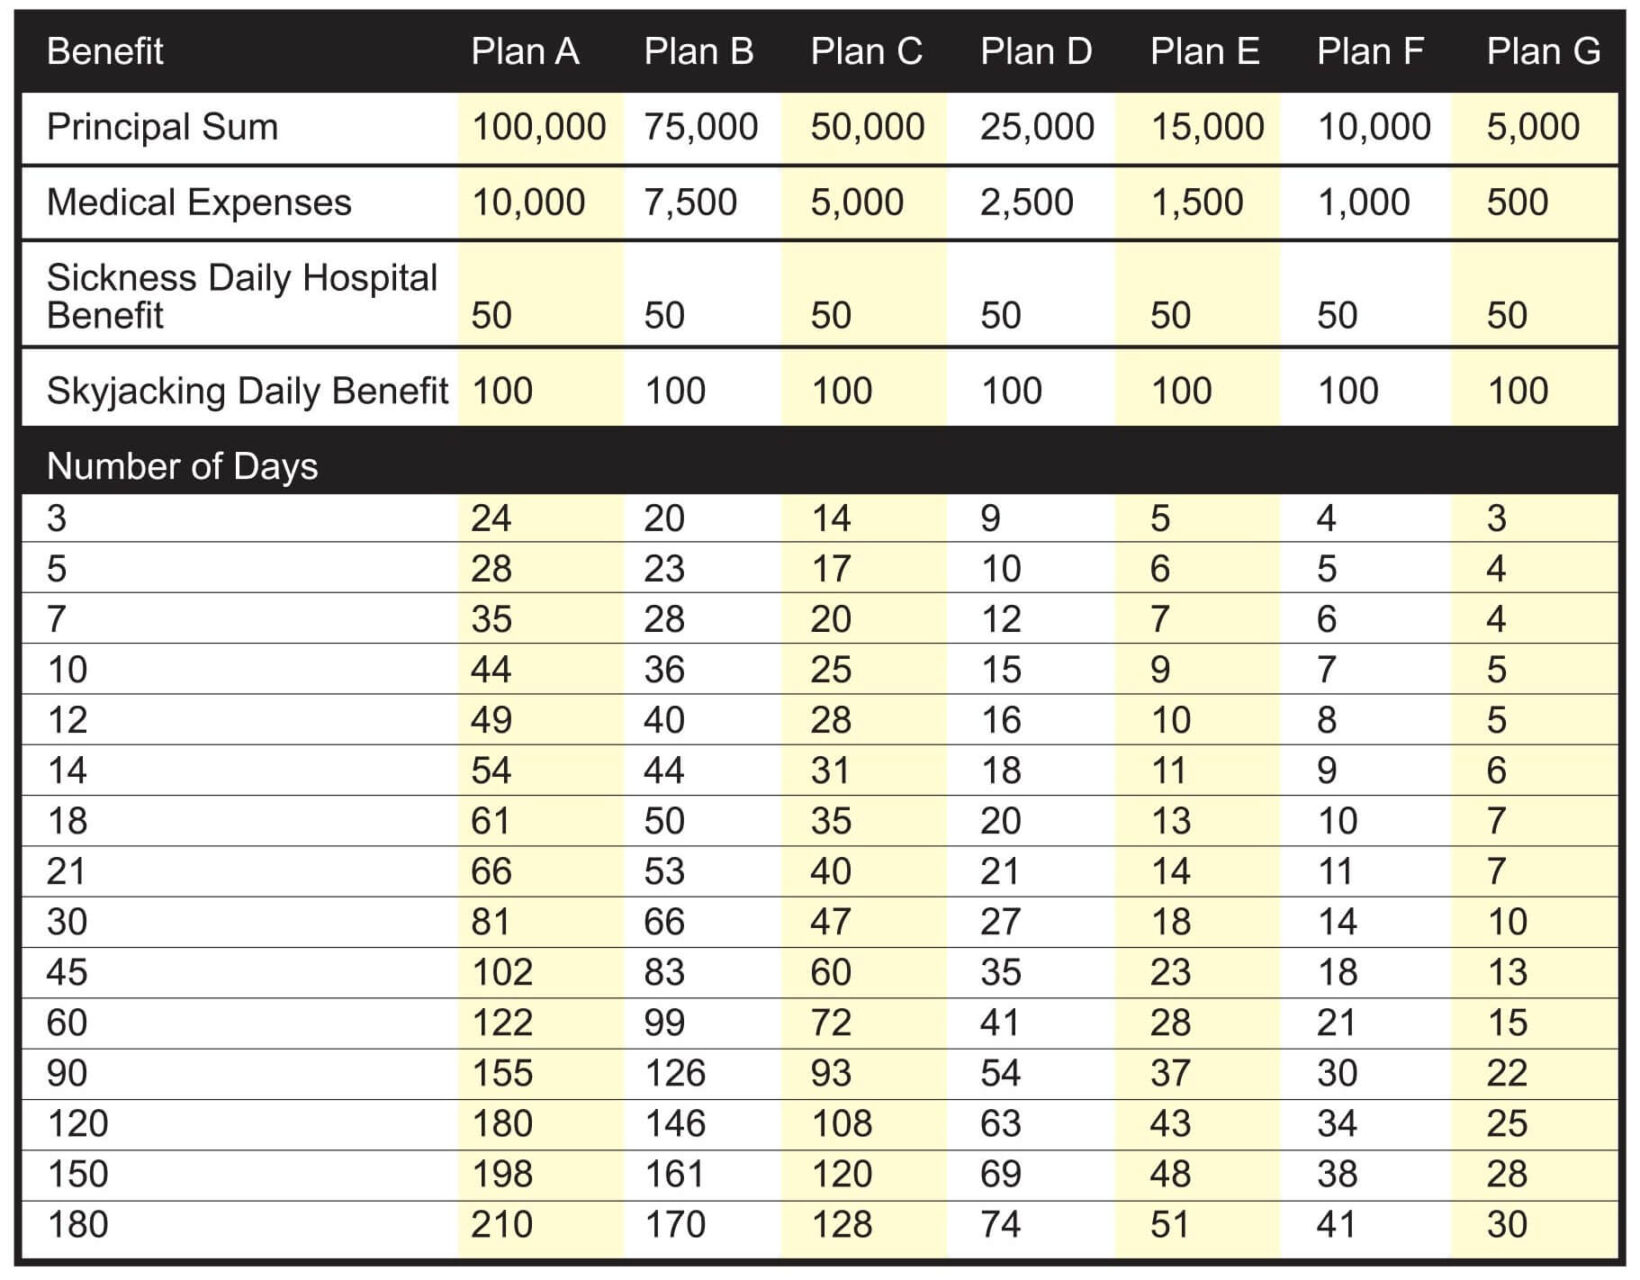Click Plan A Principal Sum value 100,000
This screenshot has height=1280, width=1640.
pyautogui.click(x=538, y=127)
